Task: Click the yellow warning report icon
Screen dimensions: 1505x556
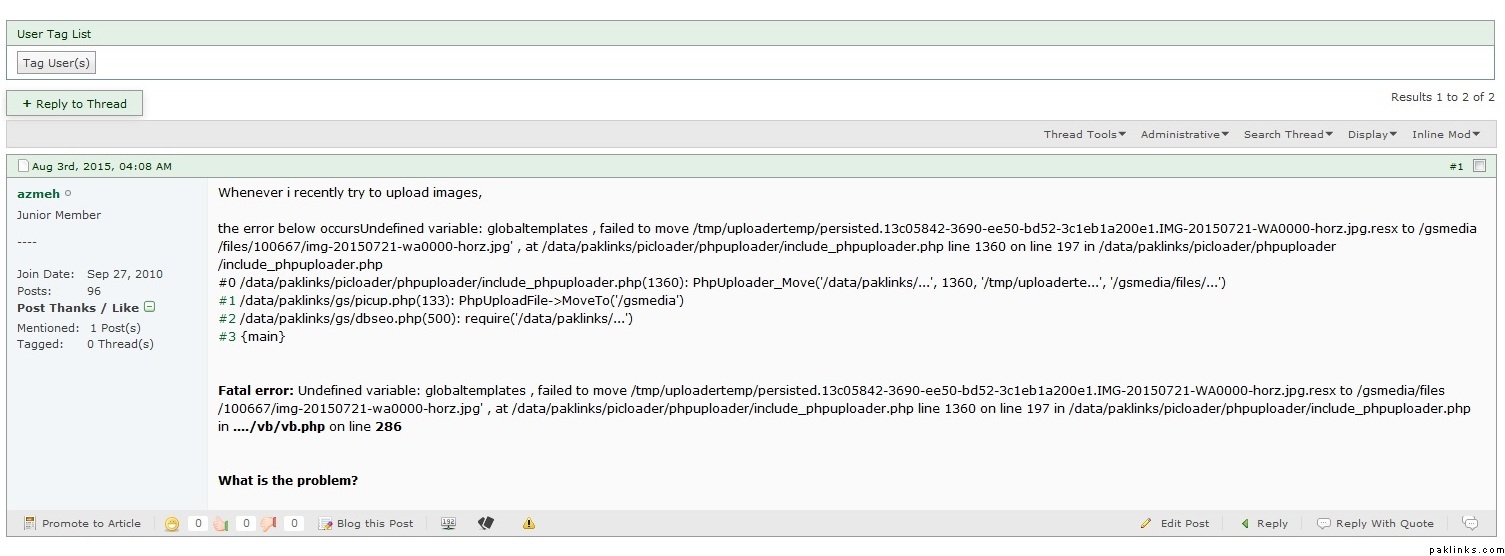Action: (529, 523)
